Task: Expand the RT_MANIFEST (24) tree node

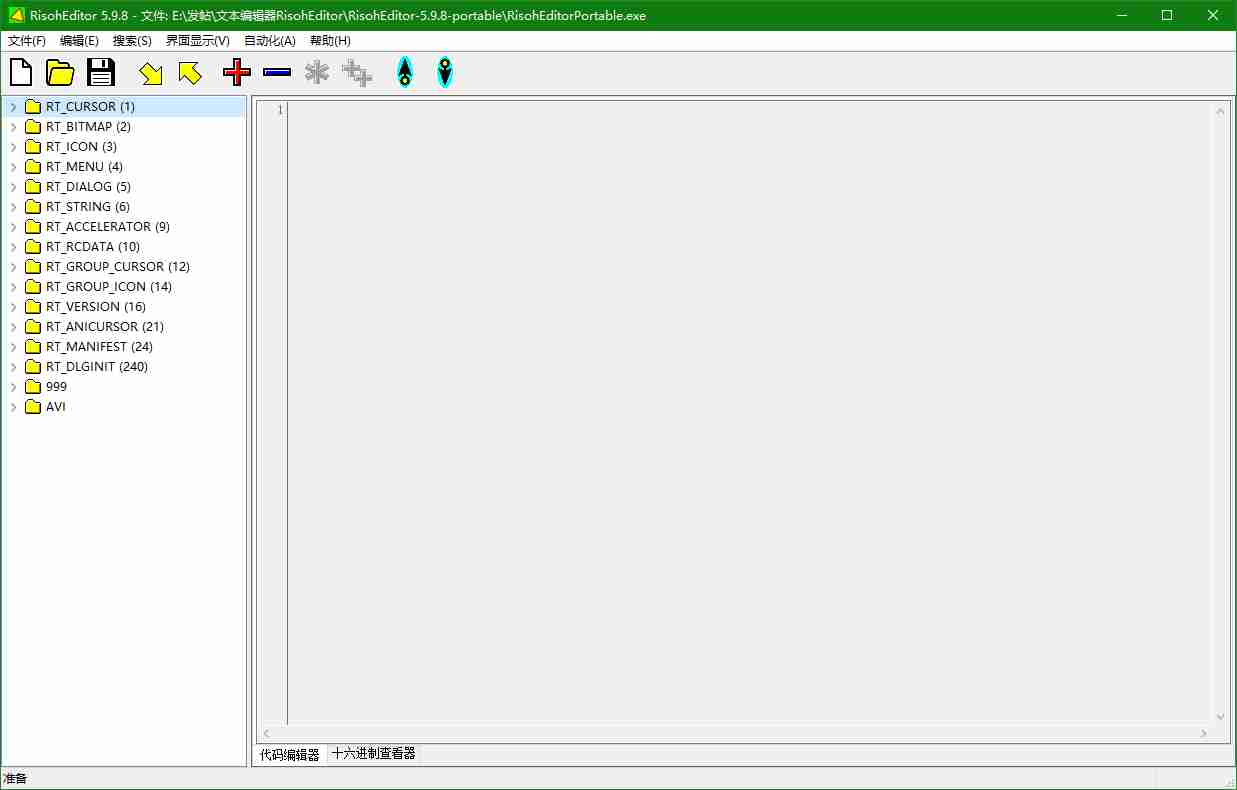Action: (13, 346)
